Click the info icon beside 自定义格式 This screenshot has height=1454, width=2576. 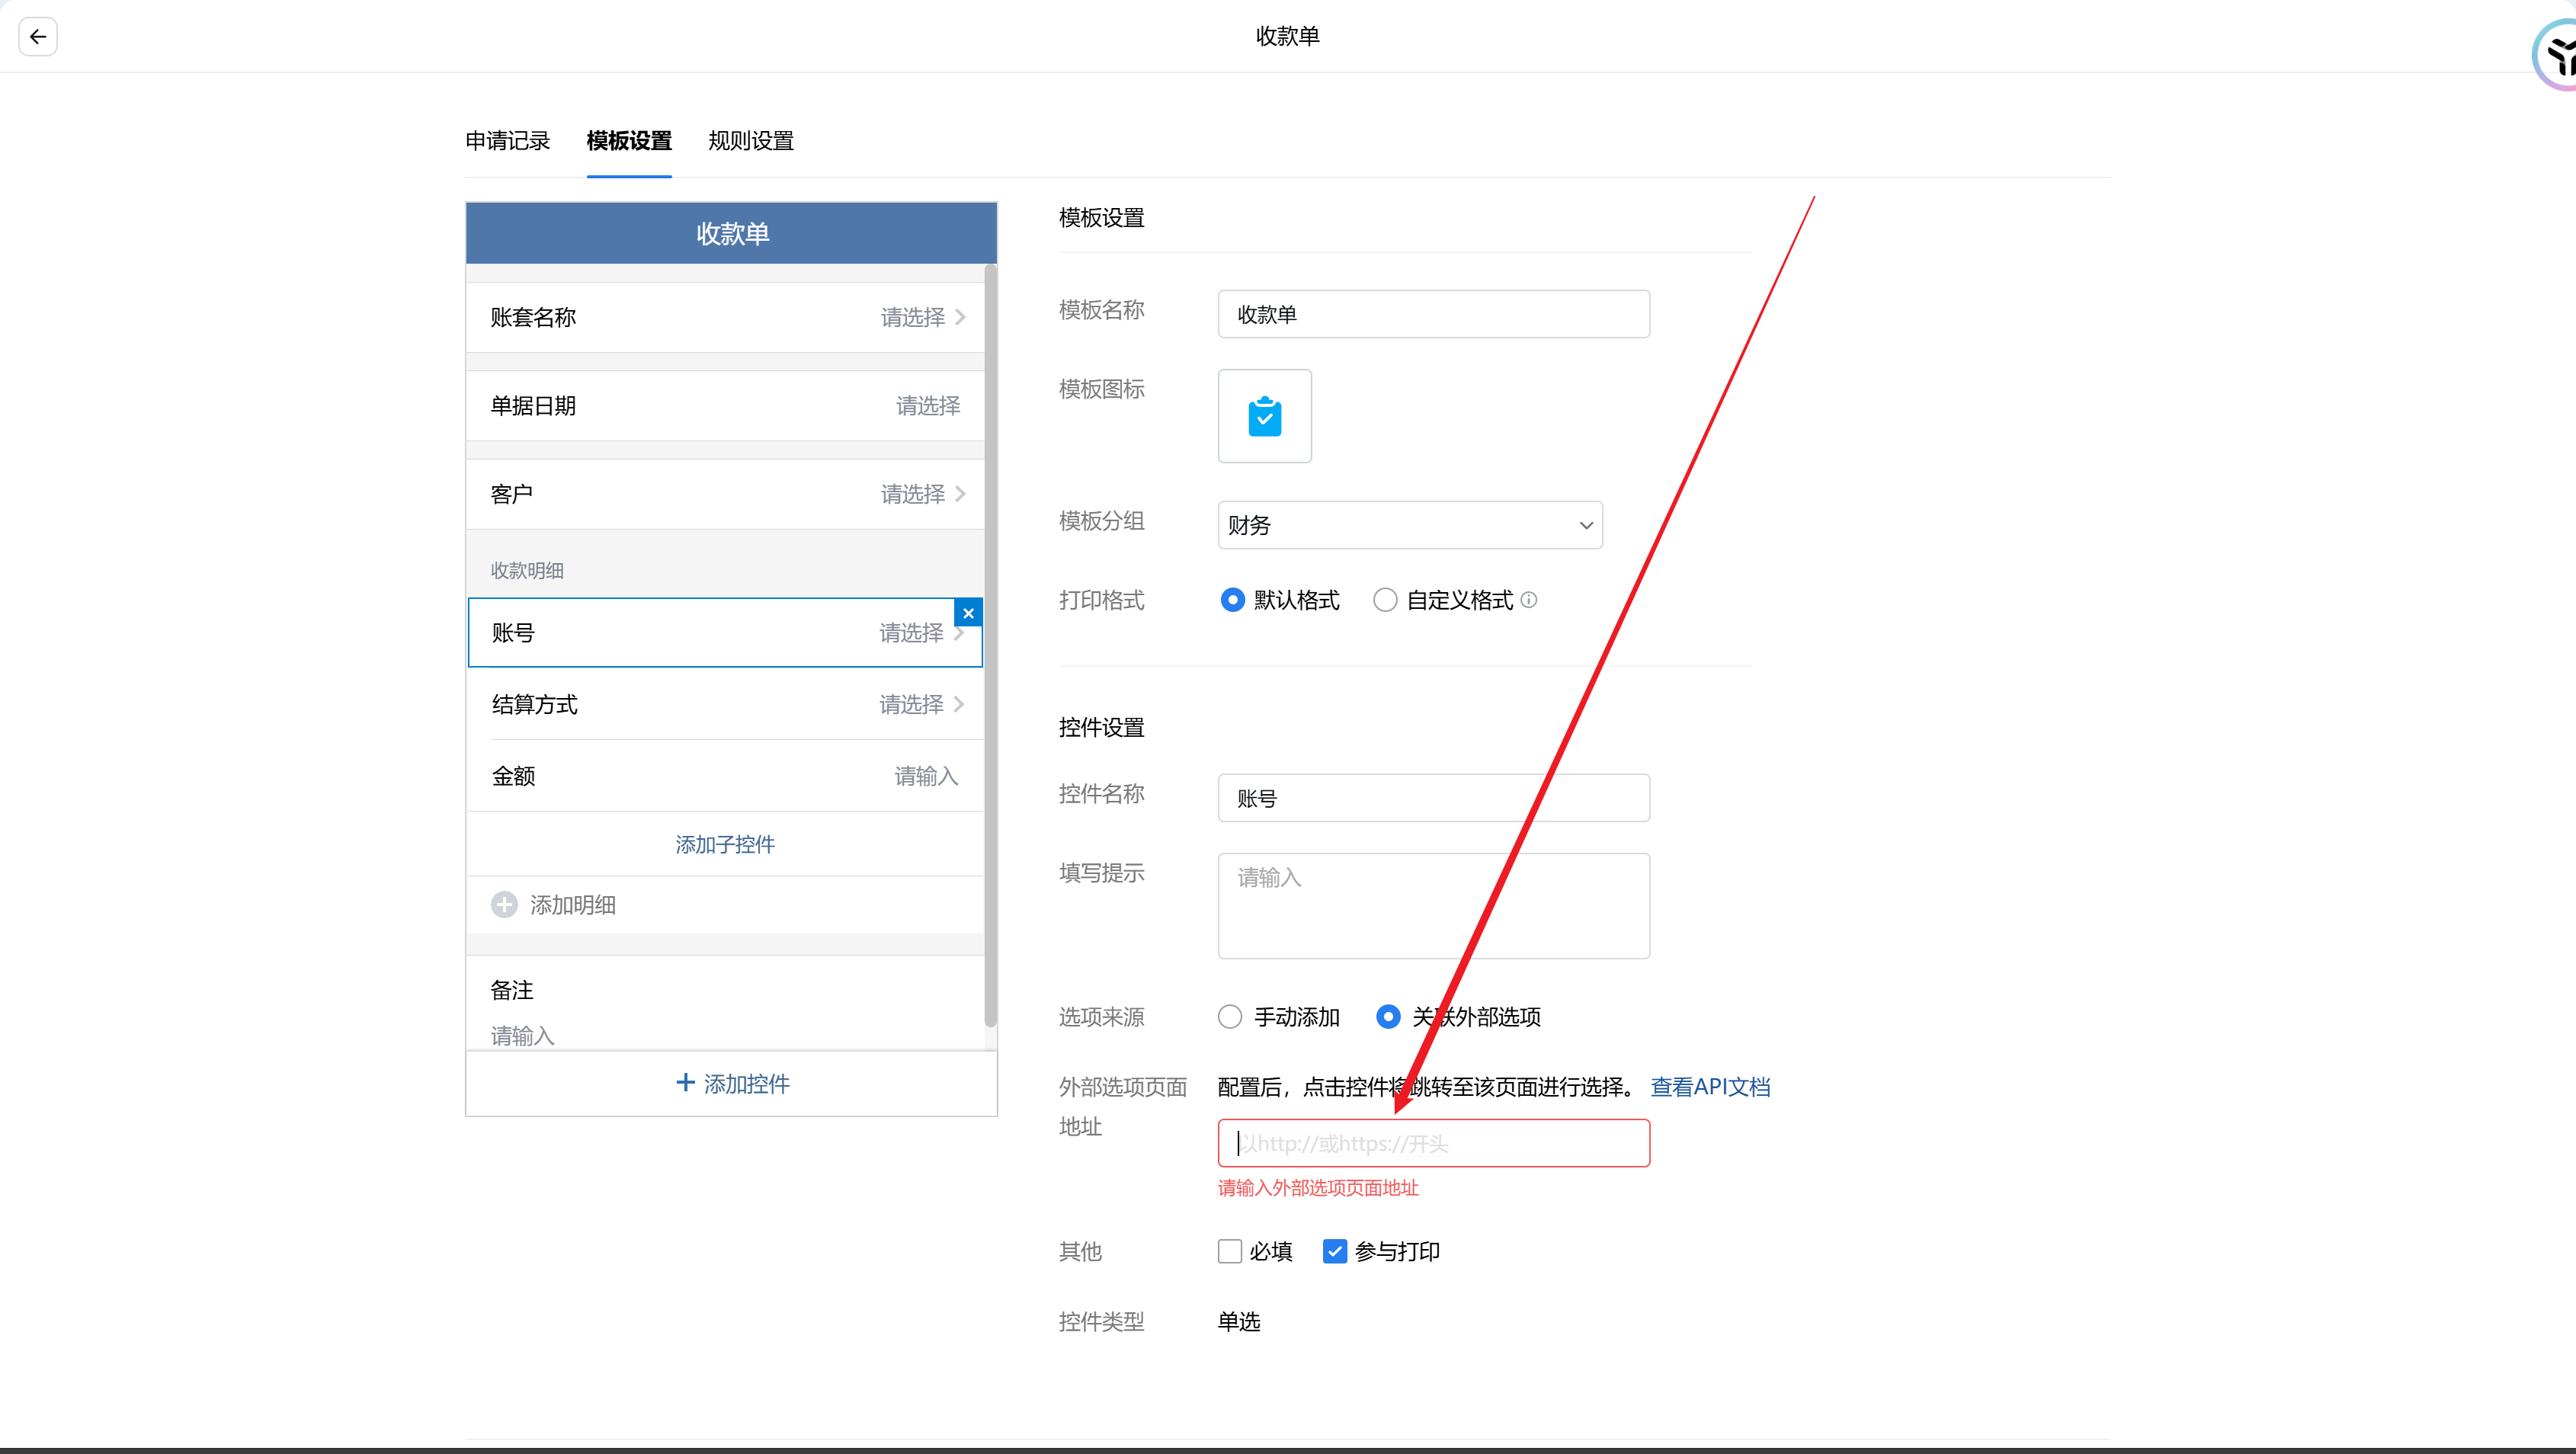[x=1529, y=600]
